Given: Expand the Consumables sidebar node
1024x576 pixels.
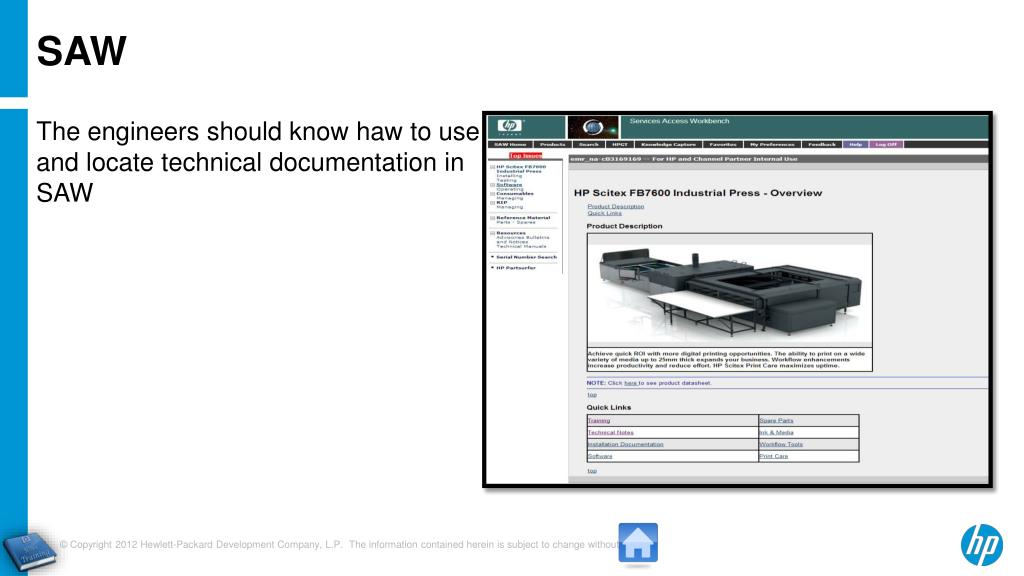Looking at the screenshot, I should click(x=492, y=194).
